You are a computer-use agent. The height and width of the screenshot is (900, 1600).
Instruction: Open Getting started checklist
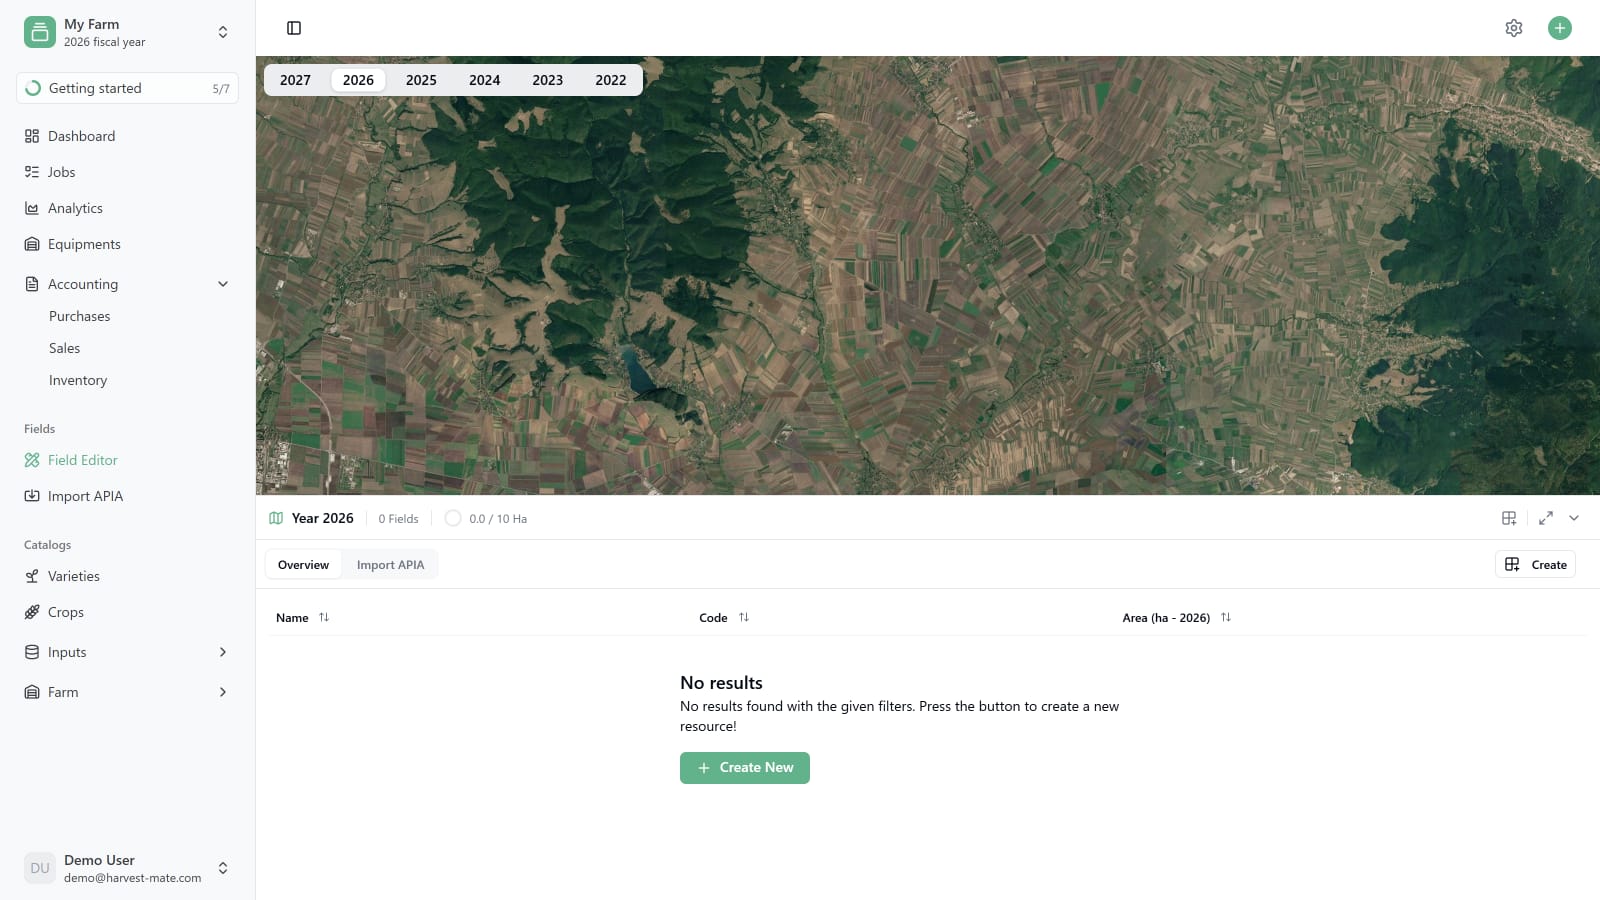point(127,88)
